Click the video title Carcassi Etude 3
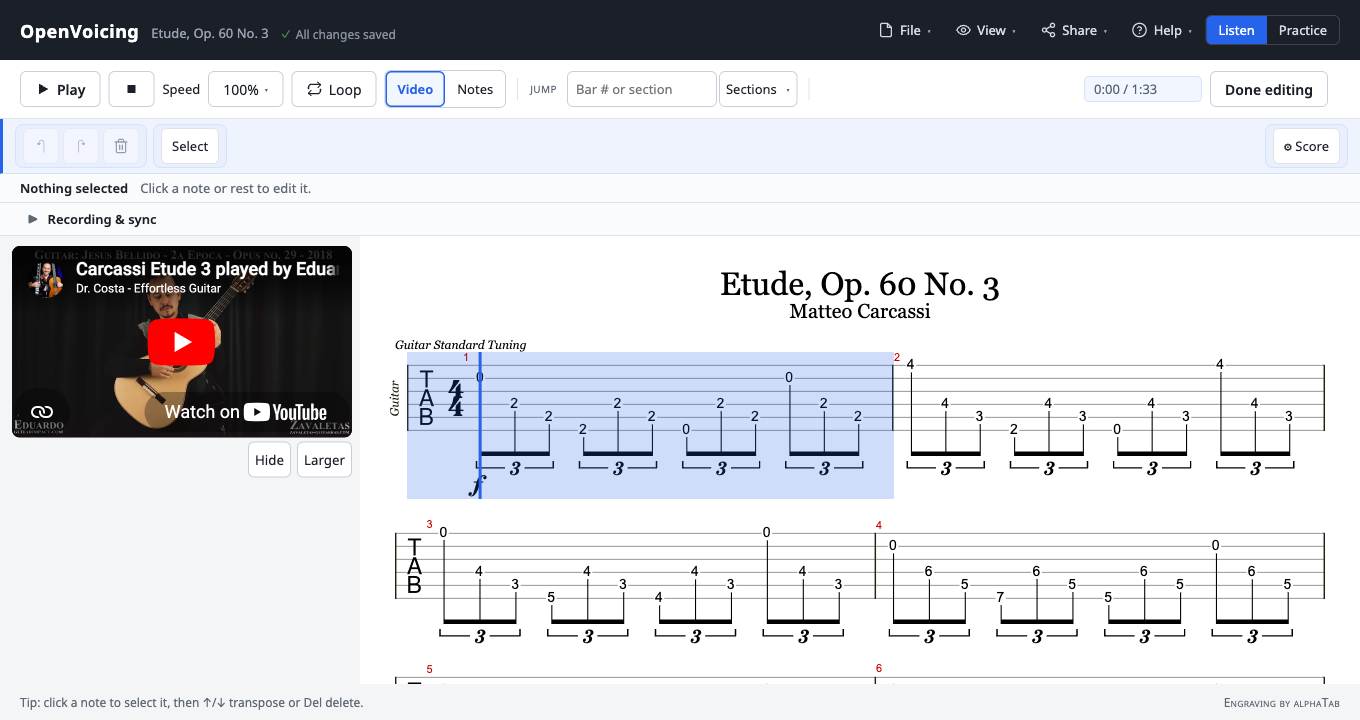 coord(207,269)
